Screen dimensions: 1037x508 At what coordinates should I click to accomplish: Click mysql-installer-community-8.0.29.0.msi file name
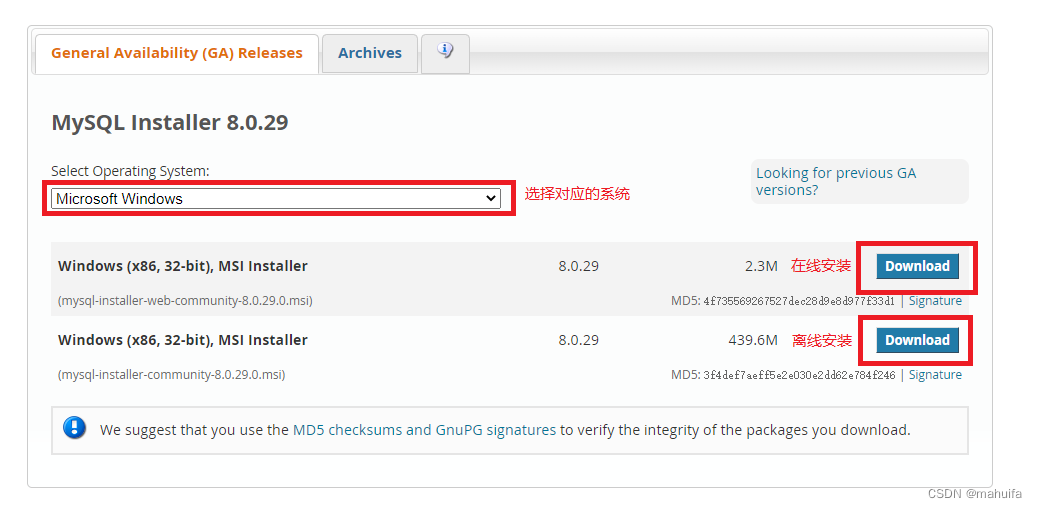coord(171,375)
